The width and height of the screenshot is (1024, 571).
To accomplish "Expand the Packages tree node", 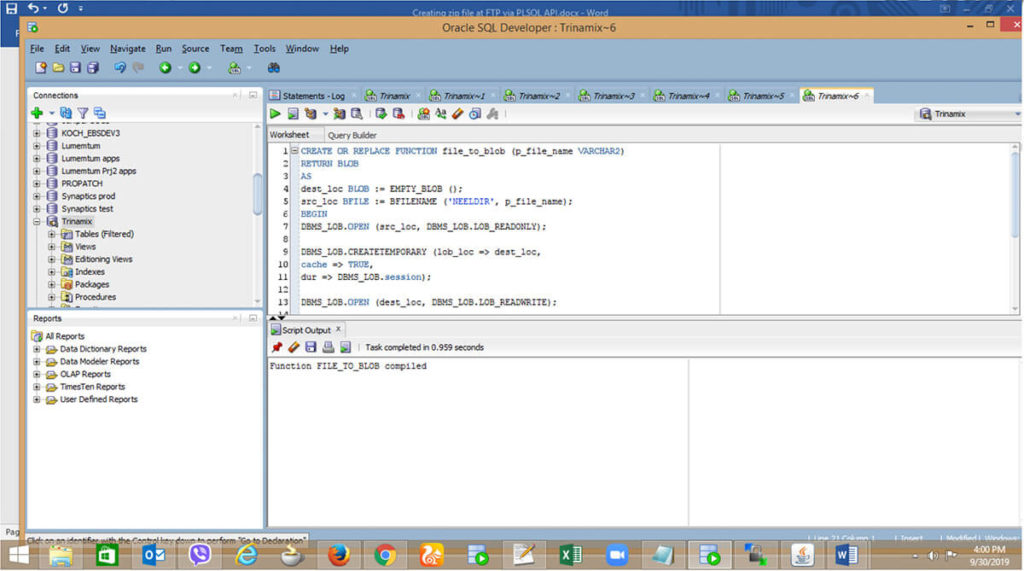I will pos(52,284).
